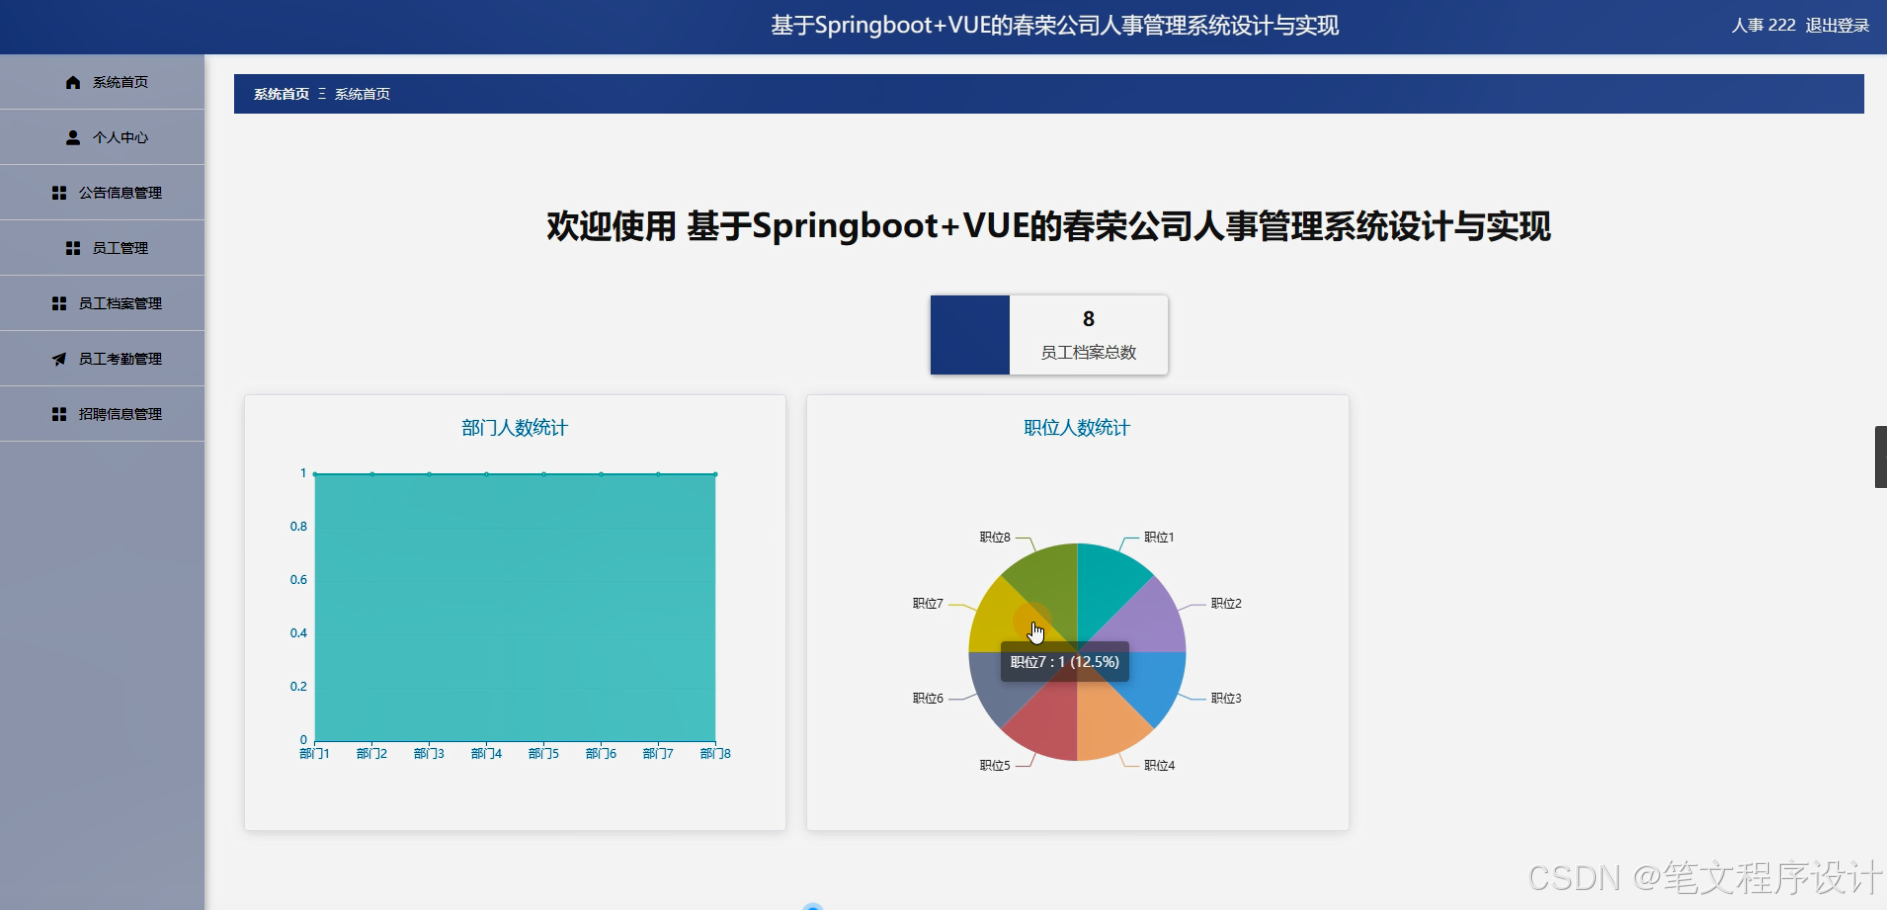This screenshot has width=1887, height=910.
Task: Click the paper plane icon for 员工考勤管理
Action: [60, 358]
